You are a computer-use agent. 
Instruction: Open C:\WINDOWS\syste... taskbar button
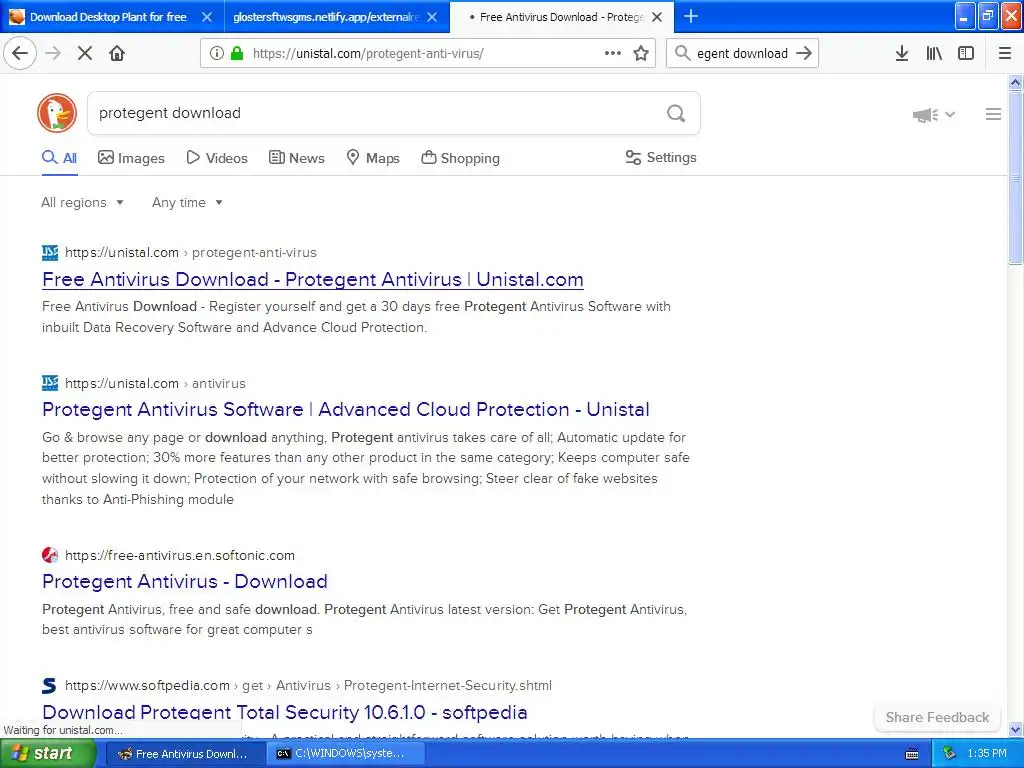click(x=346, y=754)
